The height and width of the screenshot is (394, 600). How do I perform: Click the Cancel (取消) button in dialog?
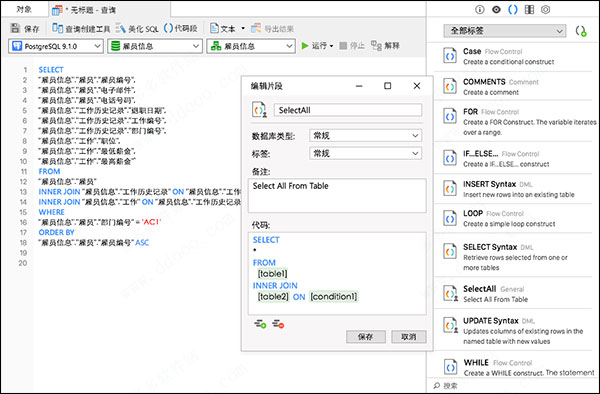pos(408,337)
